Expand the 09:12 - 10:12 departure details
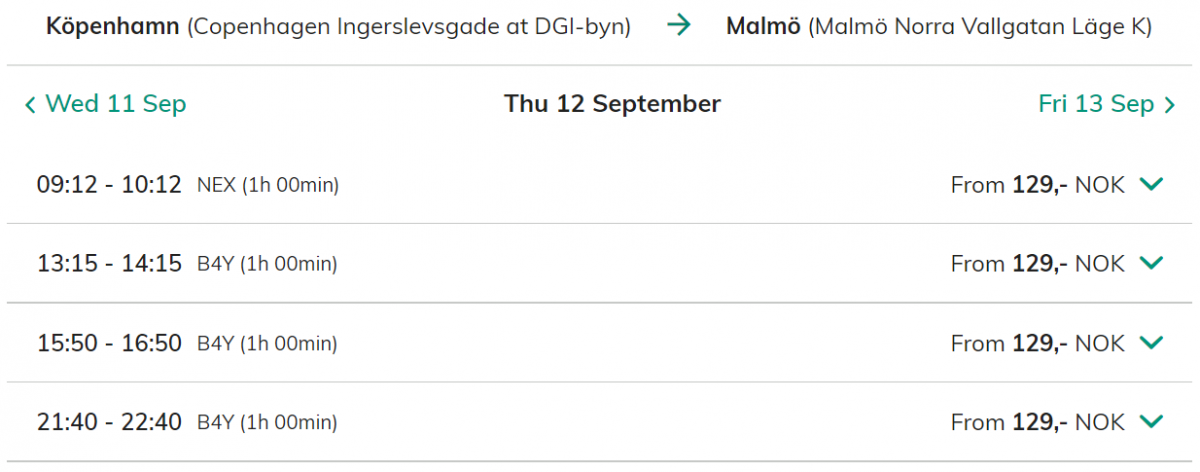Screen dimensions: 1200x472 pos(1152,184)
